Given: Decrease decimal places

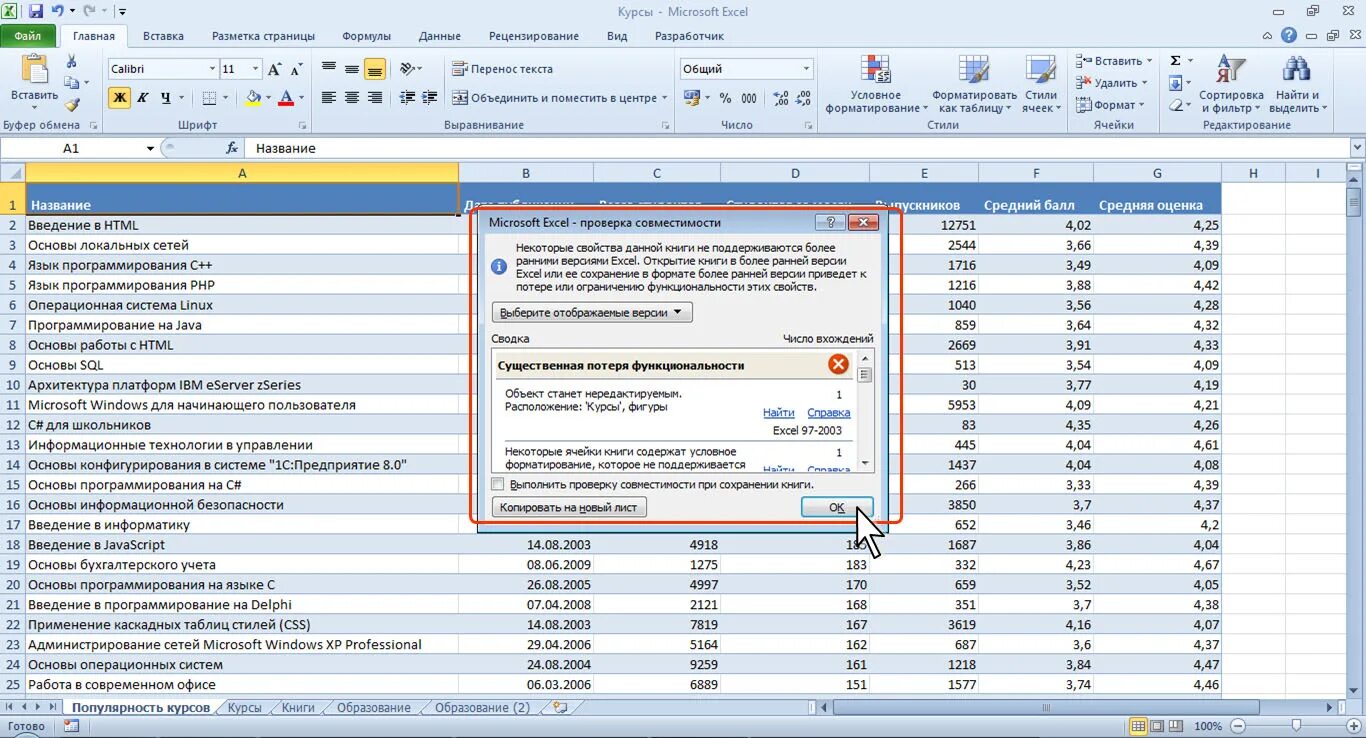Looking at the screenshot, I should 802,98.
